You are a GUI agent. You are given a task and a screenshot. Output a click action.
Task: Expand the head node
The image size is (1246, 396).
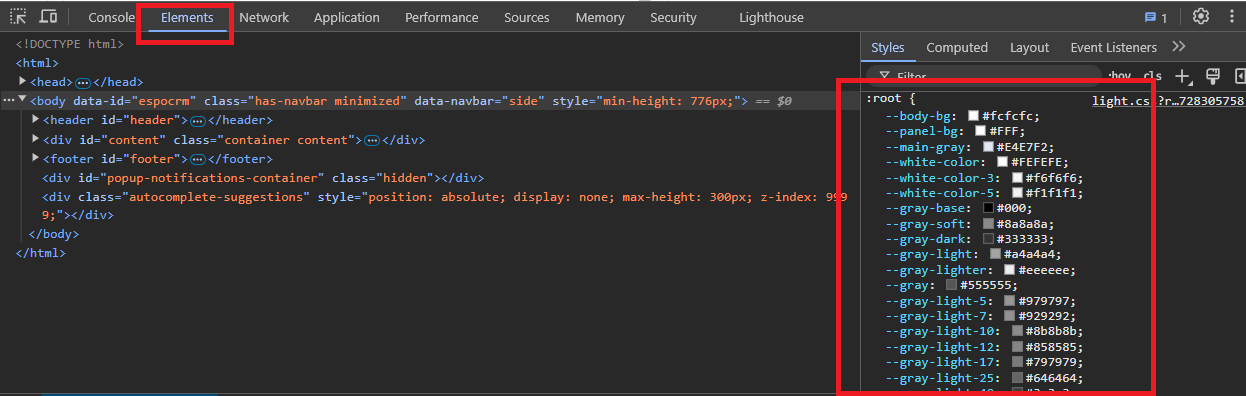point(23,82)
